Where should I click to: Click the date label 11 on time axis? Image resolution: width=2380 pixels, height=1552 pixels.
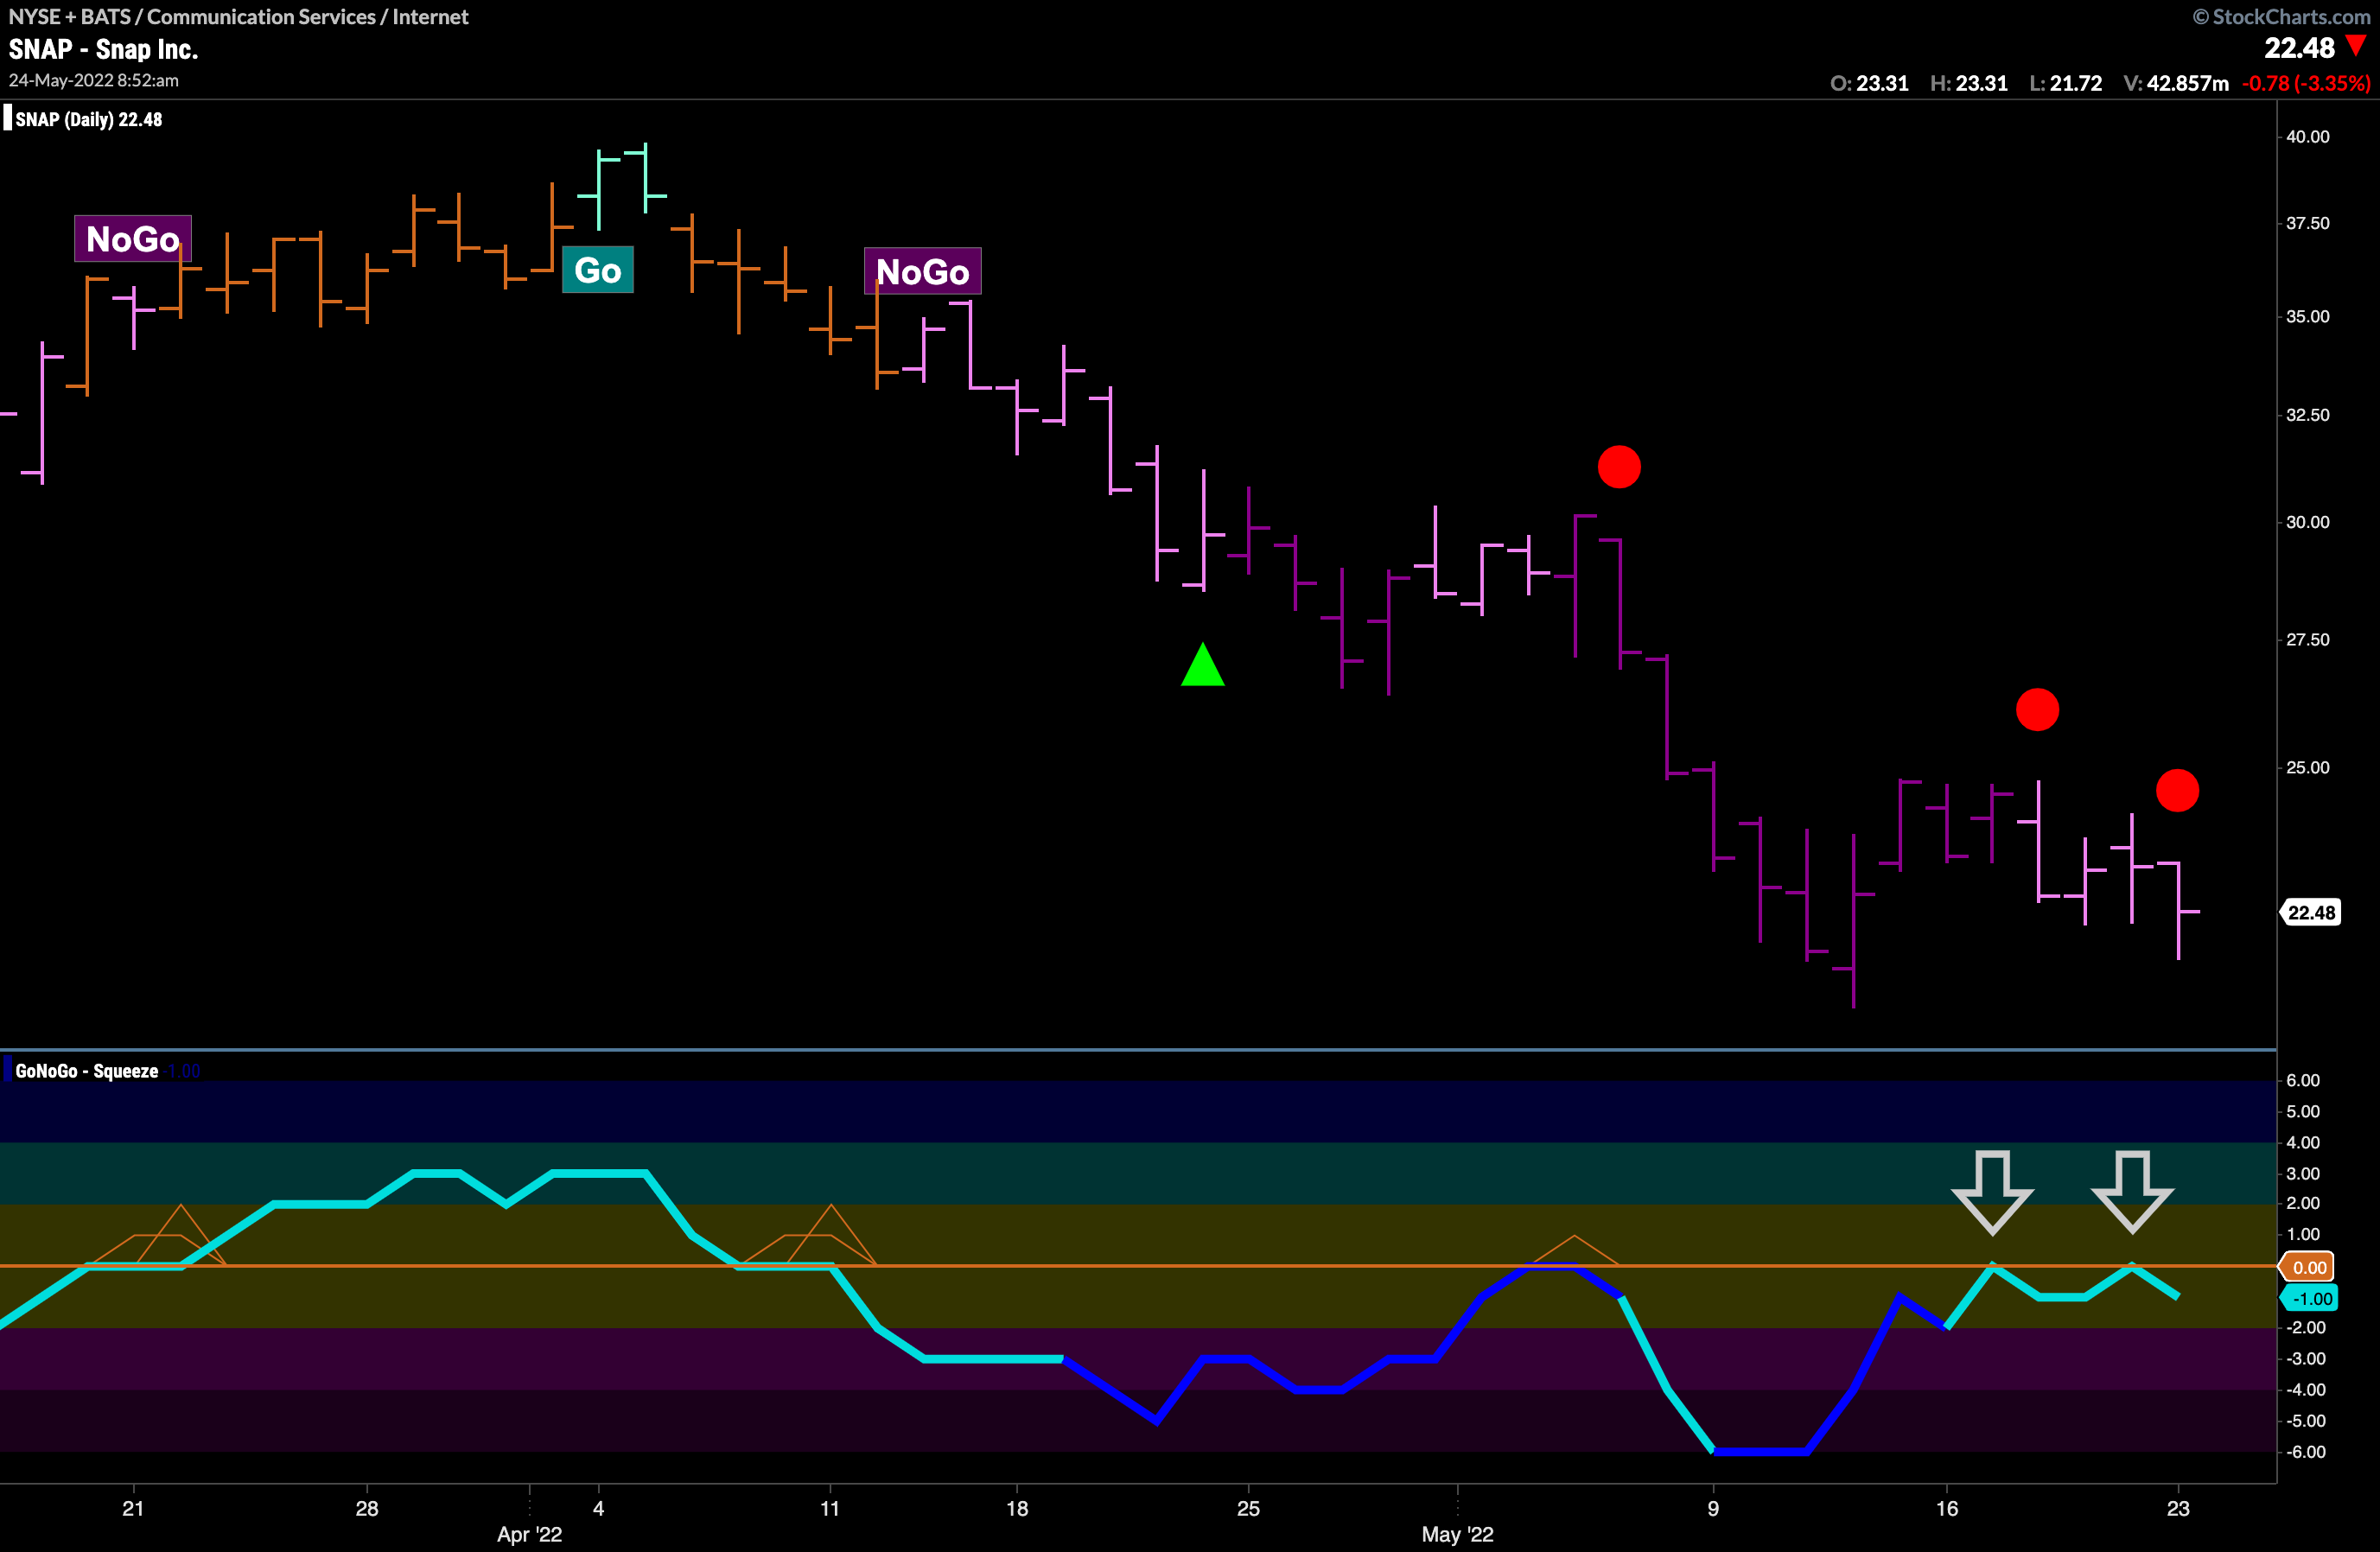[x=830, y=1508]
